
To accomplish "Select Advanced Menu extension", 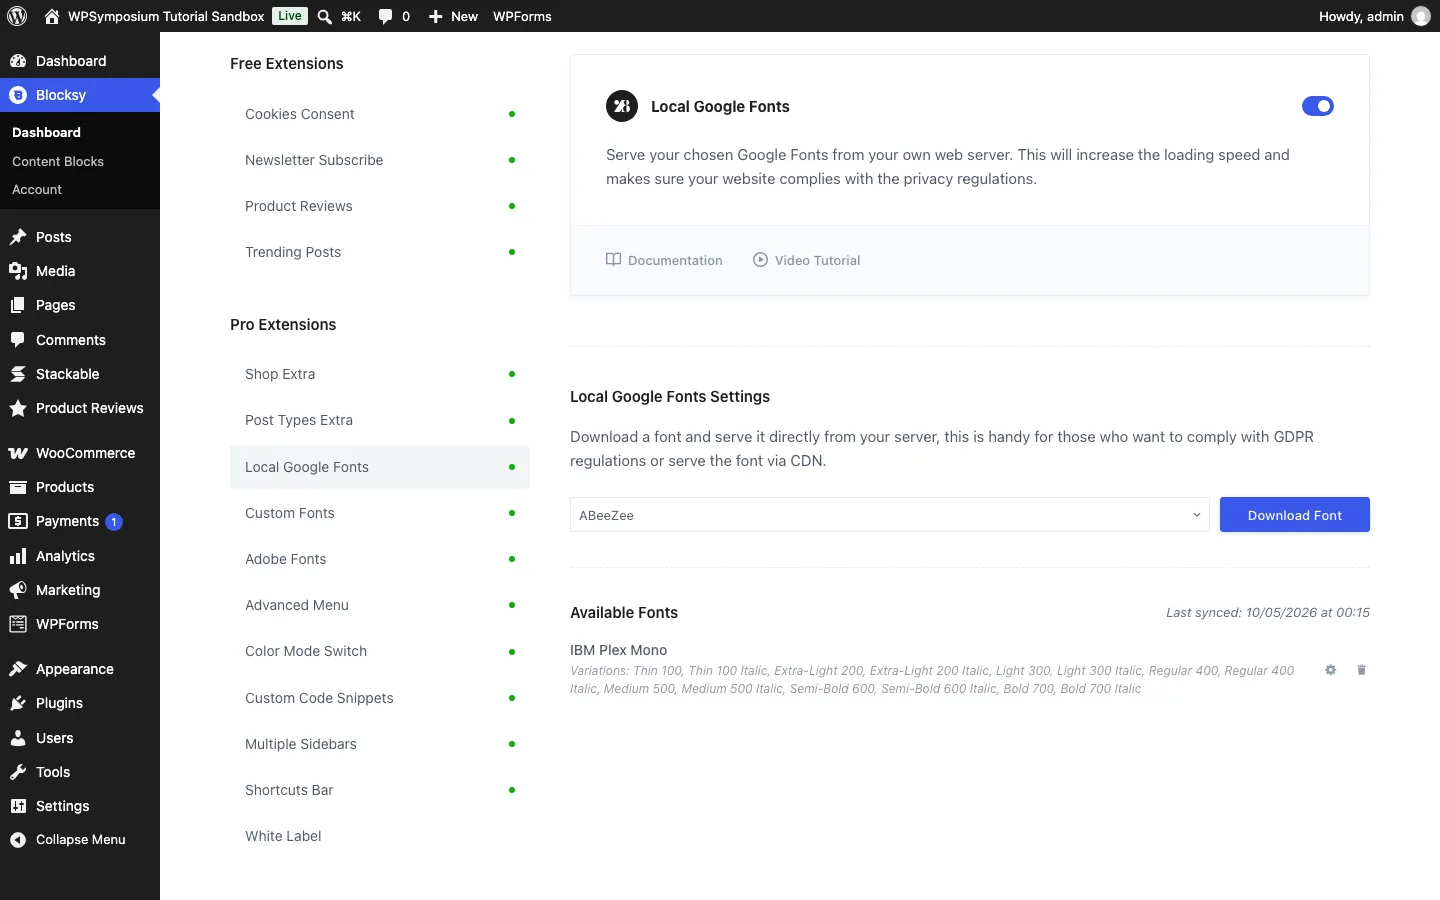I will point(380,605).
